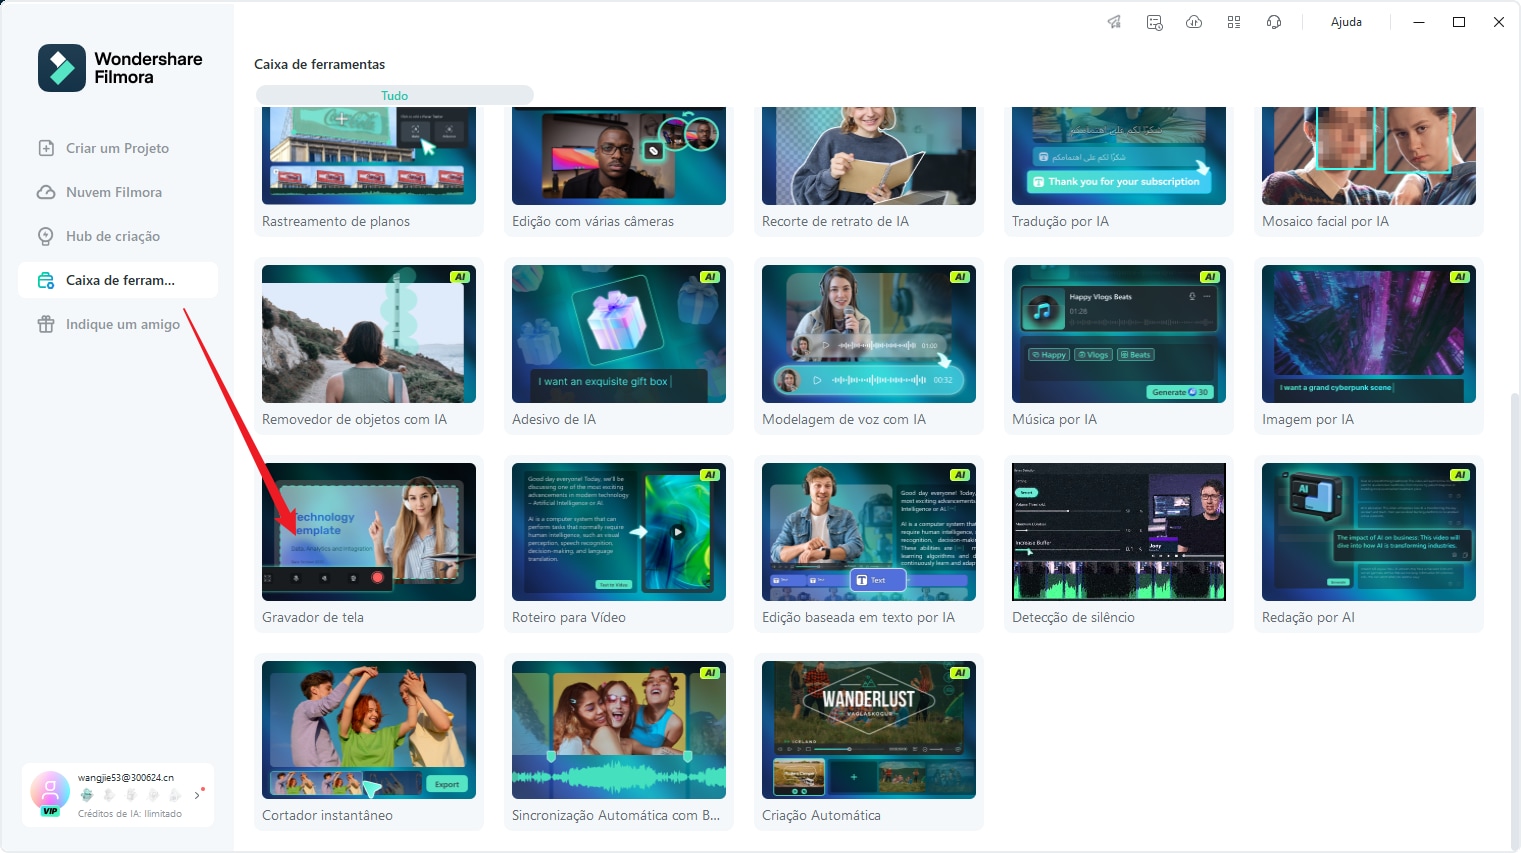The image size is (1521, 853).
Task: Click the Caixa de ferramentas heading
Action: point(319,64)
